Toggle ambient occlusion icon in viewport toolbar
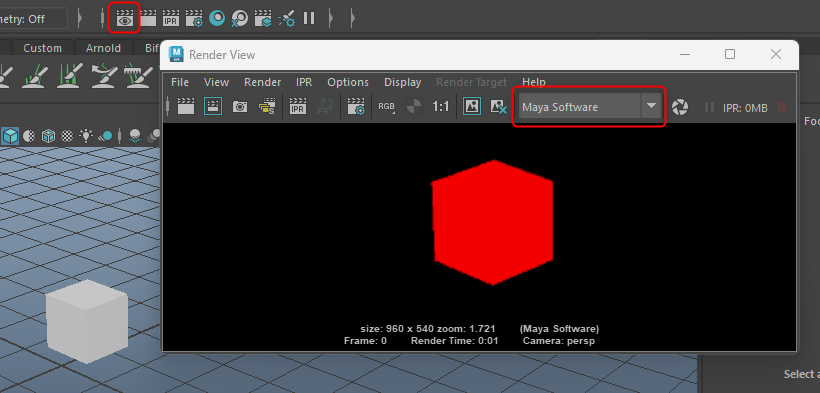The image size is (820, 393). (x=134, y=136)
